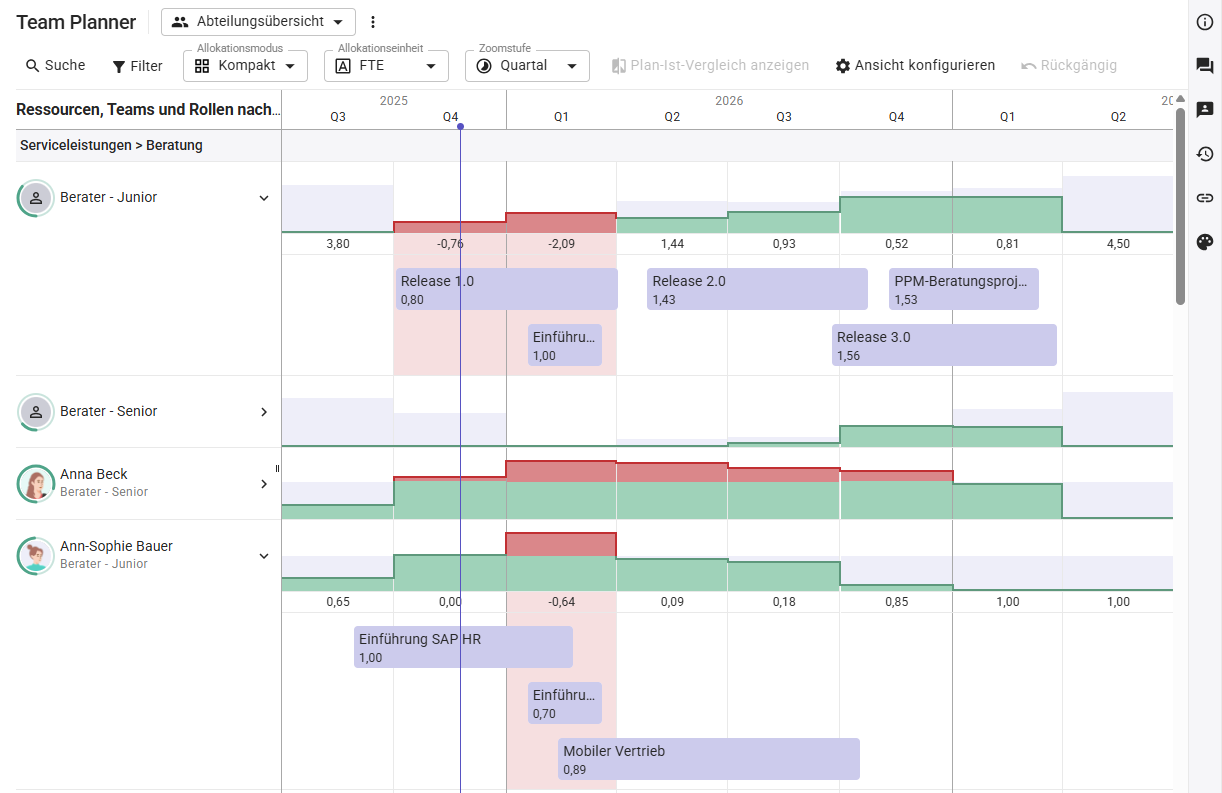Open the Abteilungsübersicht view dropdown

(258, 22)
